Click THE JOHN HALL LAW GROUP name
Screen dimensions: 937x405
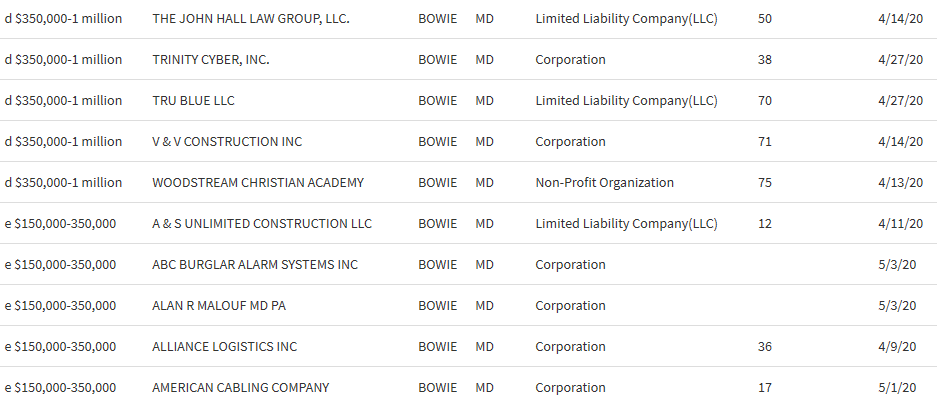click(251, 19)
